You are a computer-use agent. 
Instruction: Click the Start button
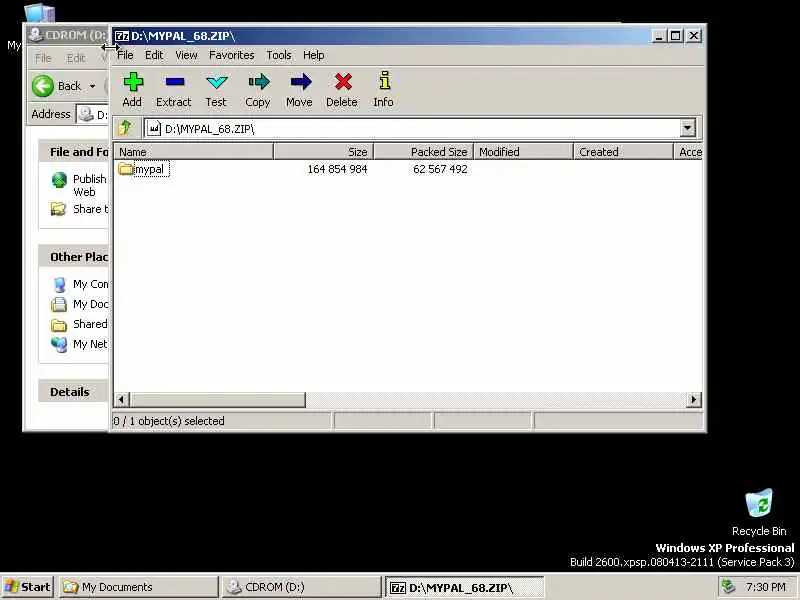click(x=28, y=587)
